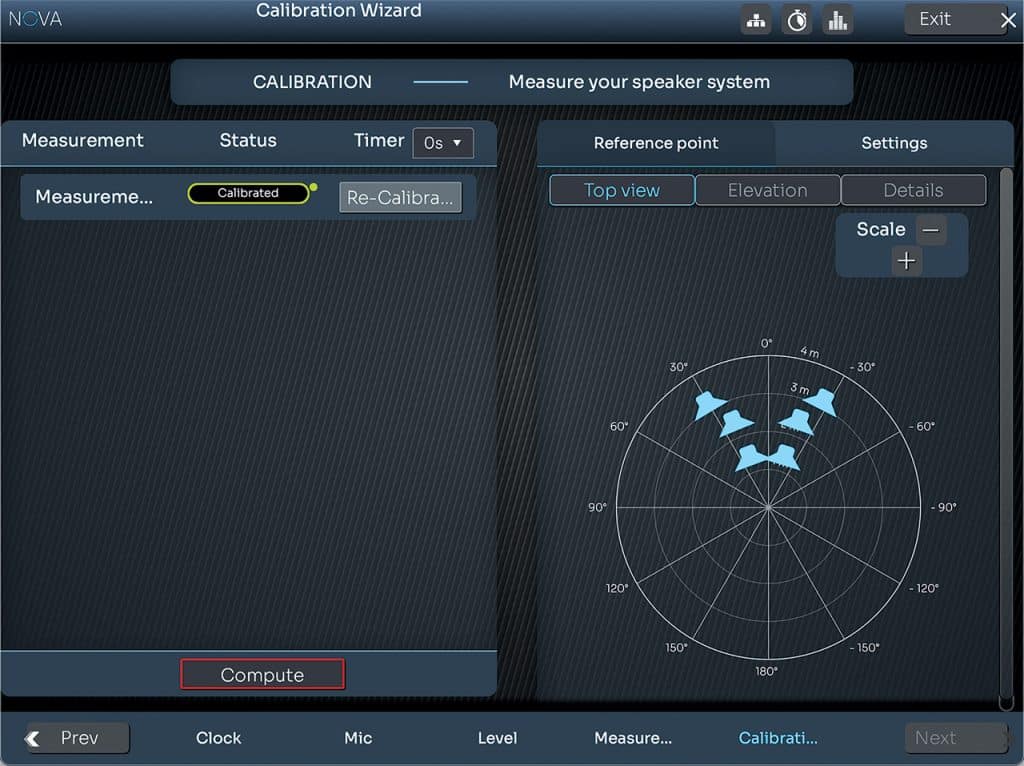Viewport: 1024px width, 766px height.
Task: Exit the Calibration Wizard
Action: (x=955, y=19)
